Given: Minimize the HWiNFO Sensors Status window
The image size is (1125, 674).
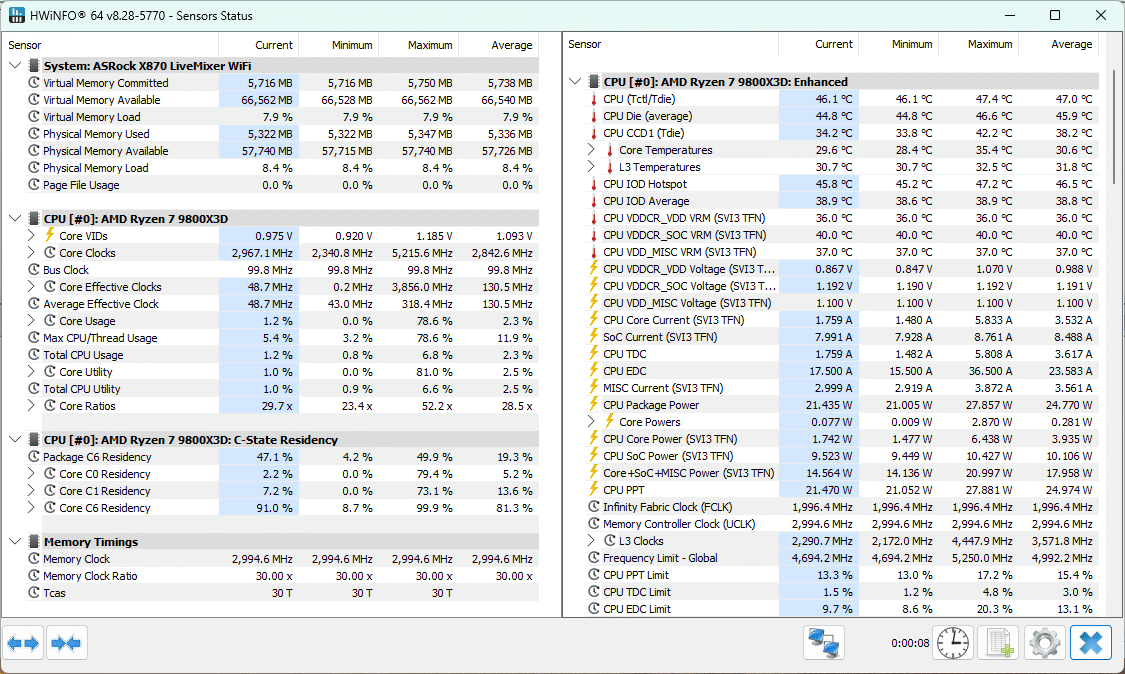Looking at the screenshot, I should click(x=1009, y=15).
